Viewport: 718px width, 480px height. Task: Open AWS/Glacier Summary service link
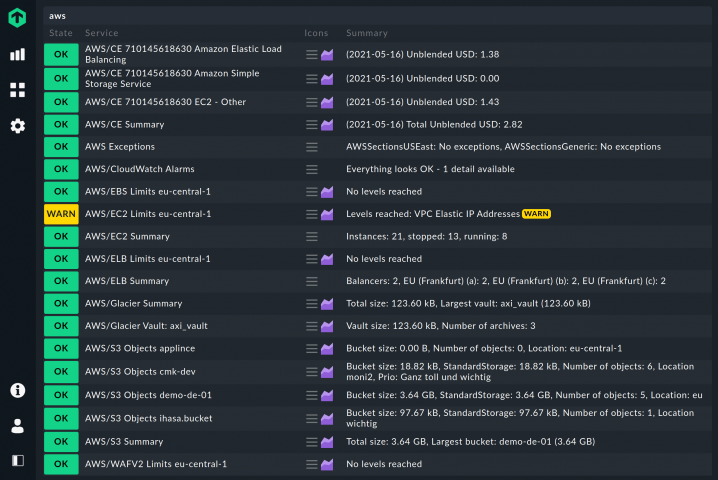point(134,303)
